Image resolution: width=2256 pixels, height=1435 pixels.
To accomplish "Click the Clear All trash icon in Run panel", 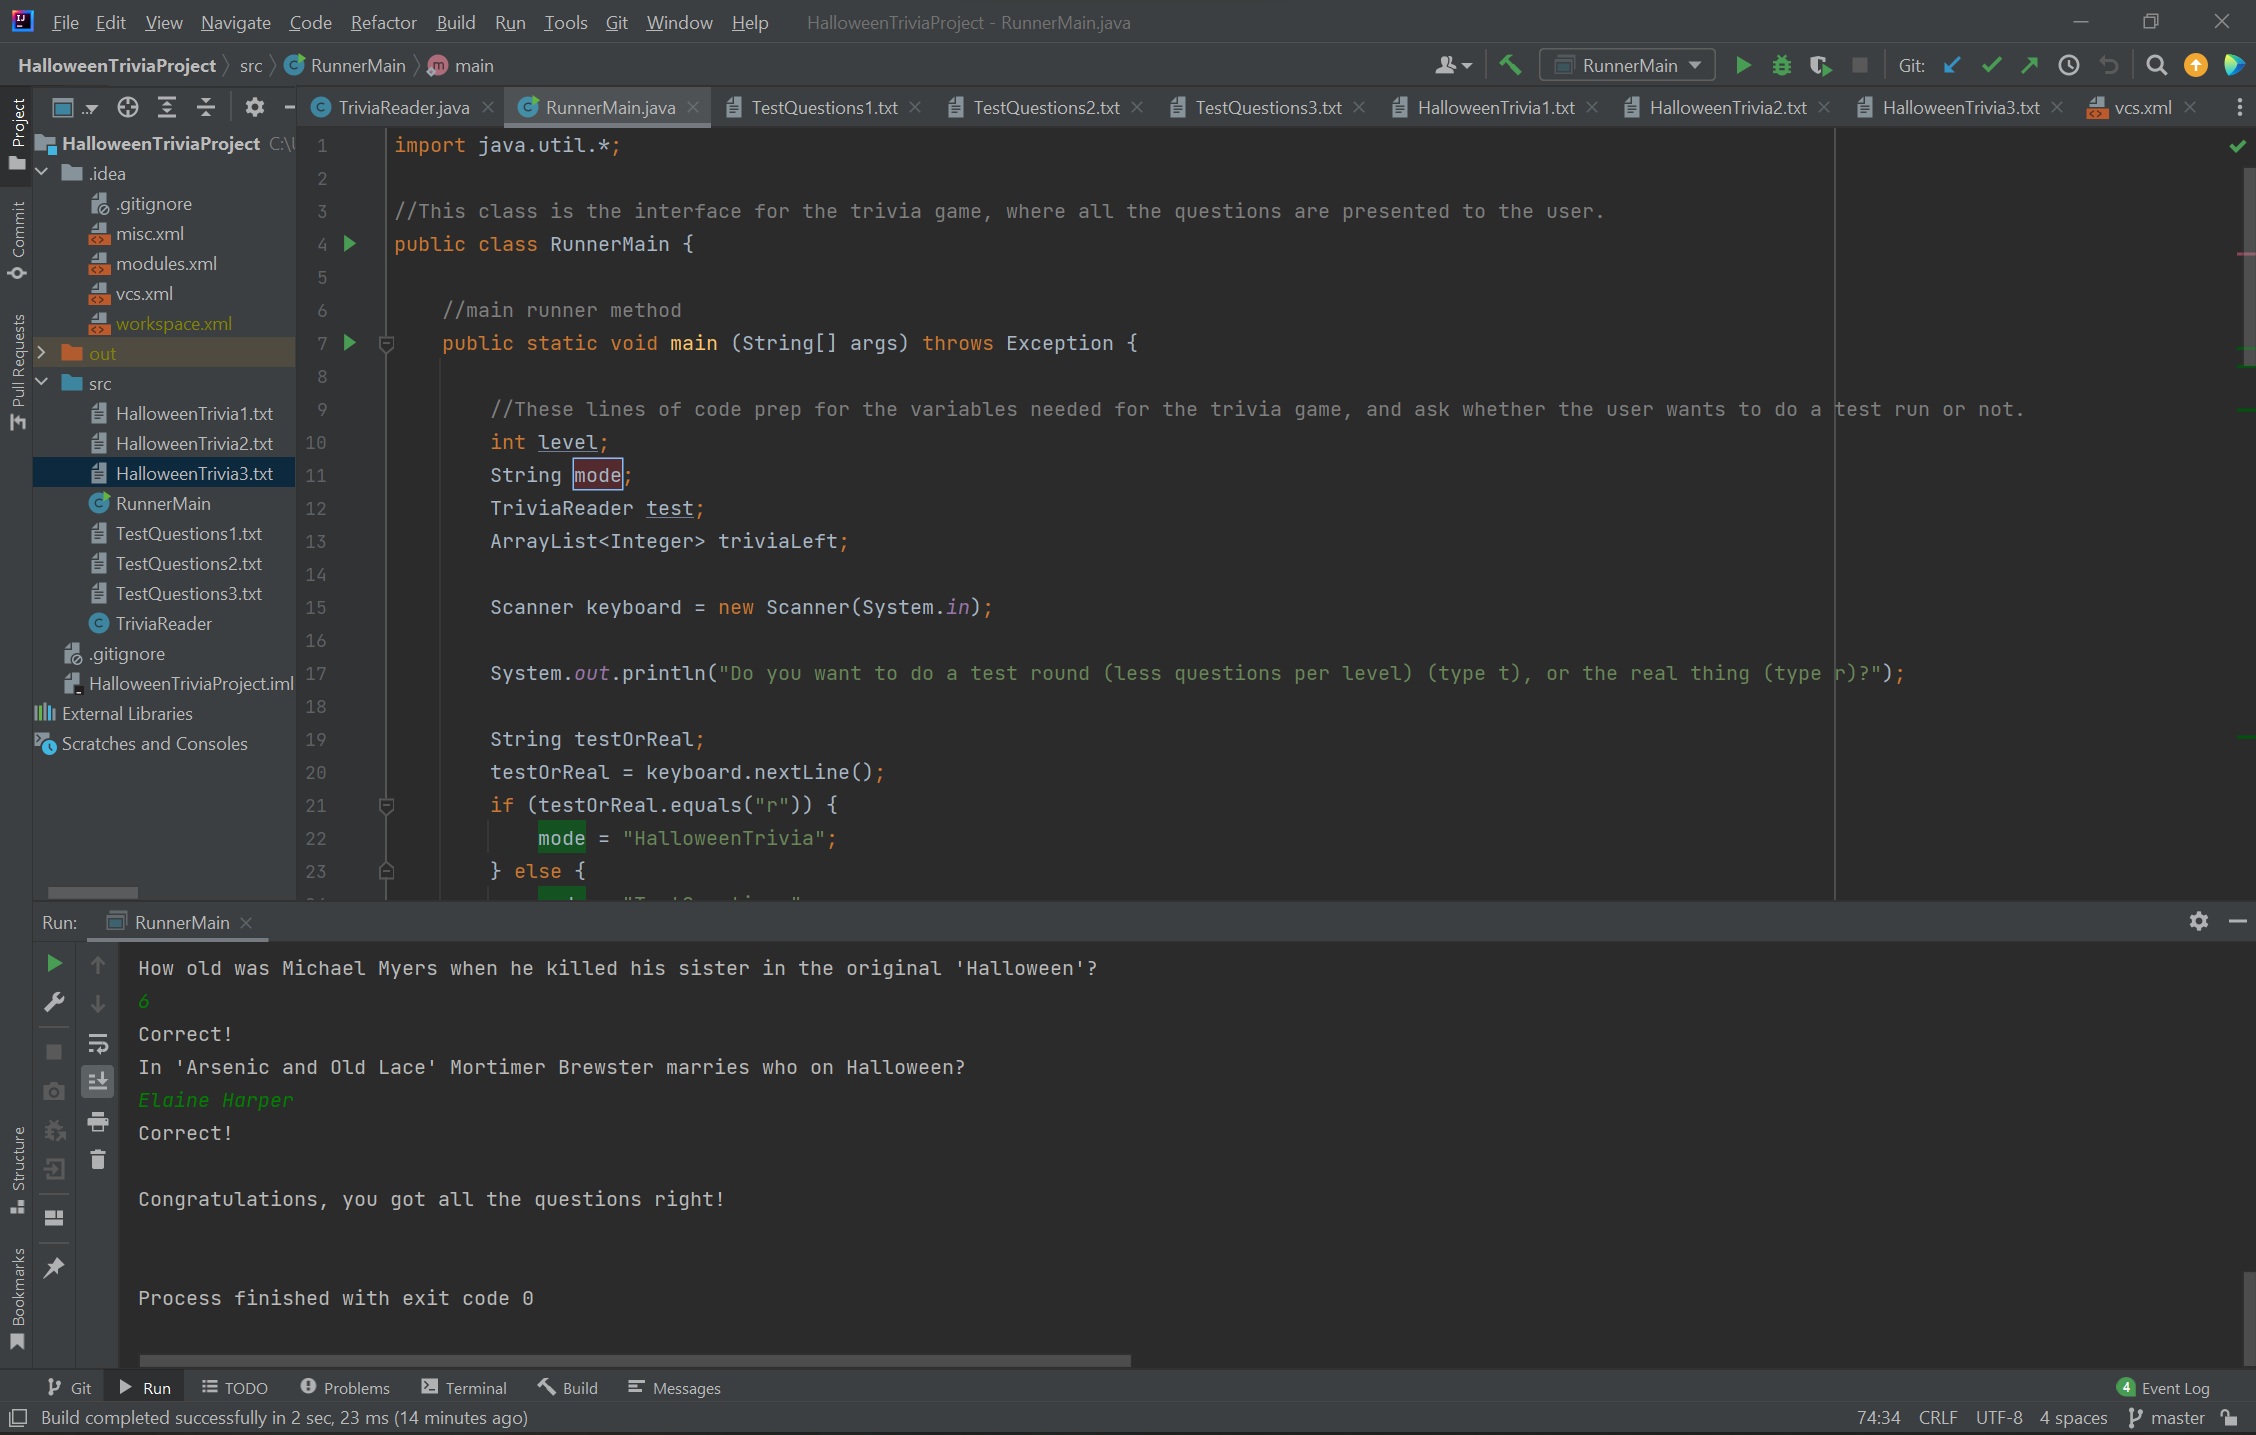I will point(98,1160).
